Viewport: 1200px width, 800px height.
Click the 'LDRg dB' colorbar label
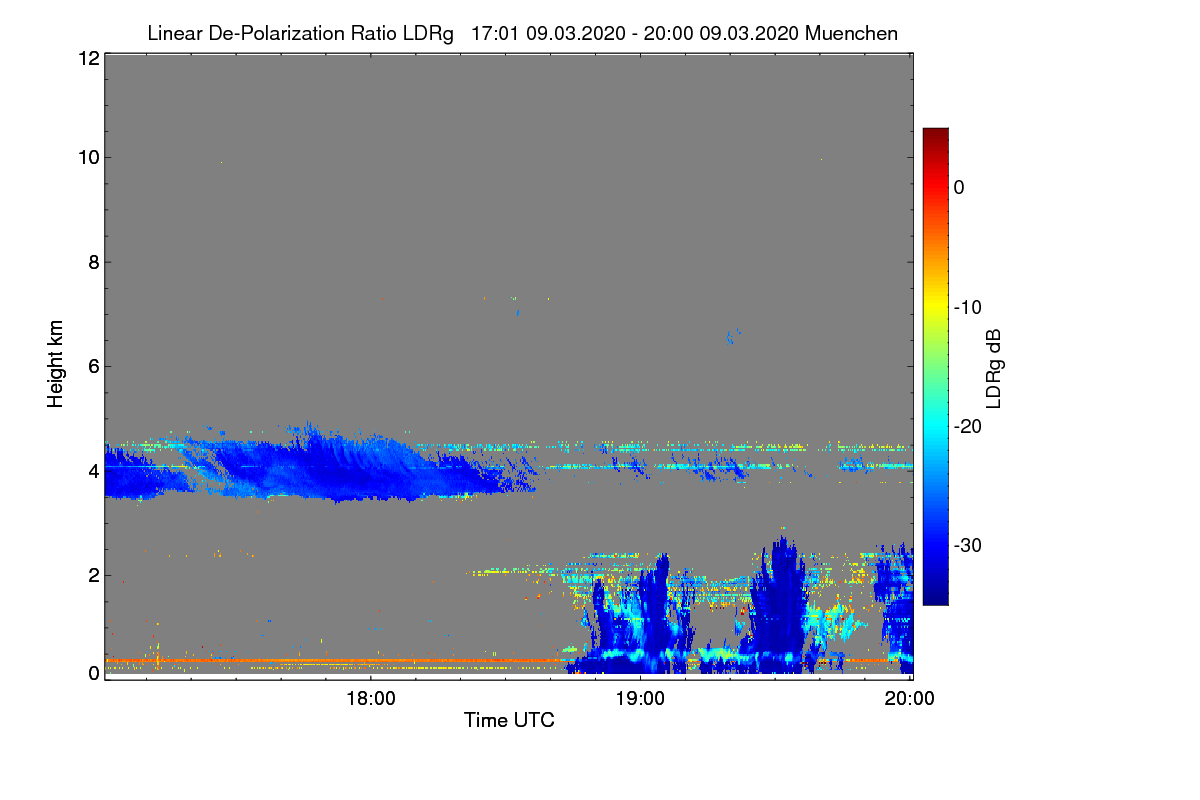[993, 367]
